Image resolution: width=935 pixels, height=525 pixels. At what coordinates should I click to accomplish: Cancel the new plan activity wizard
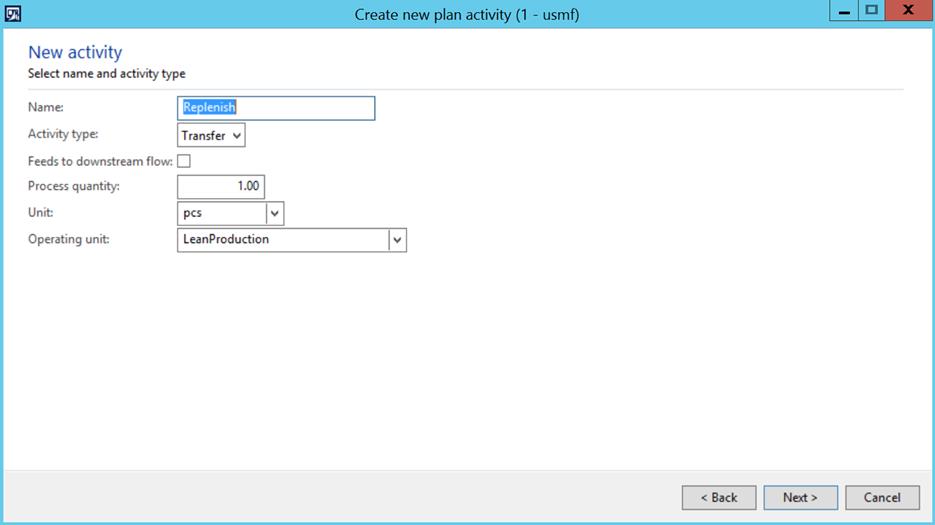882,498
